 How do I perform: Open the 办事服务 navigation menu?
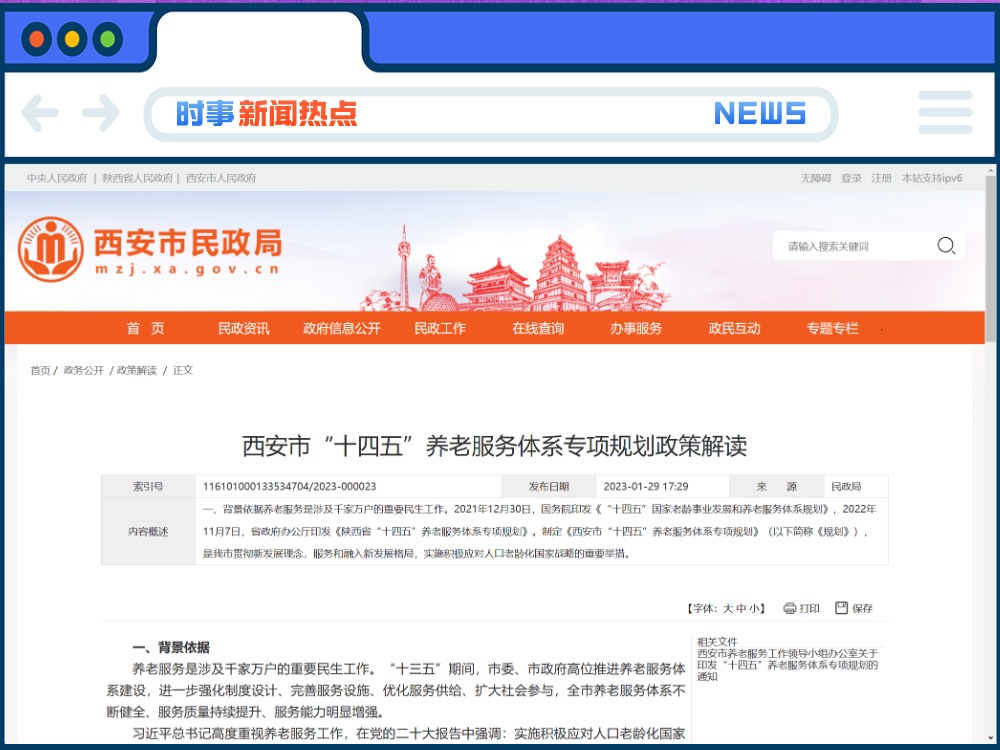click(637, 328)
